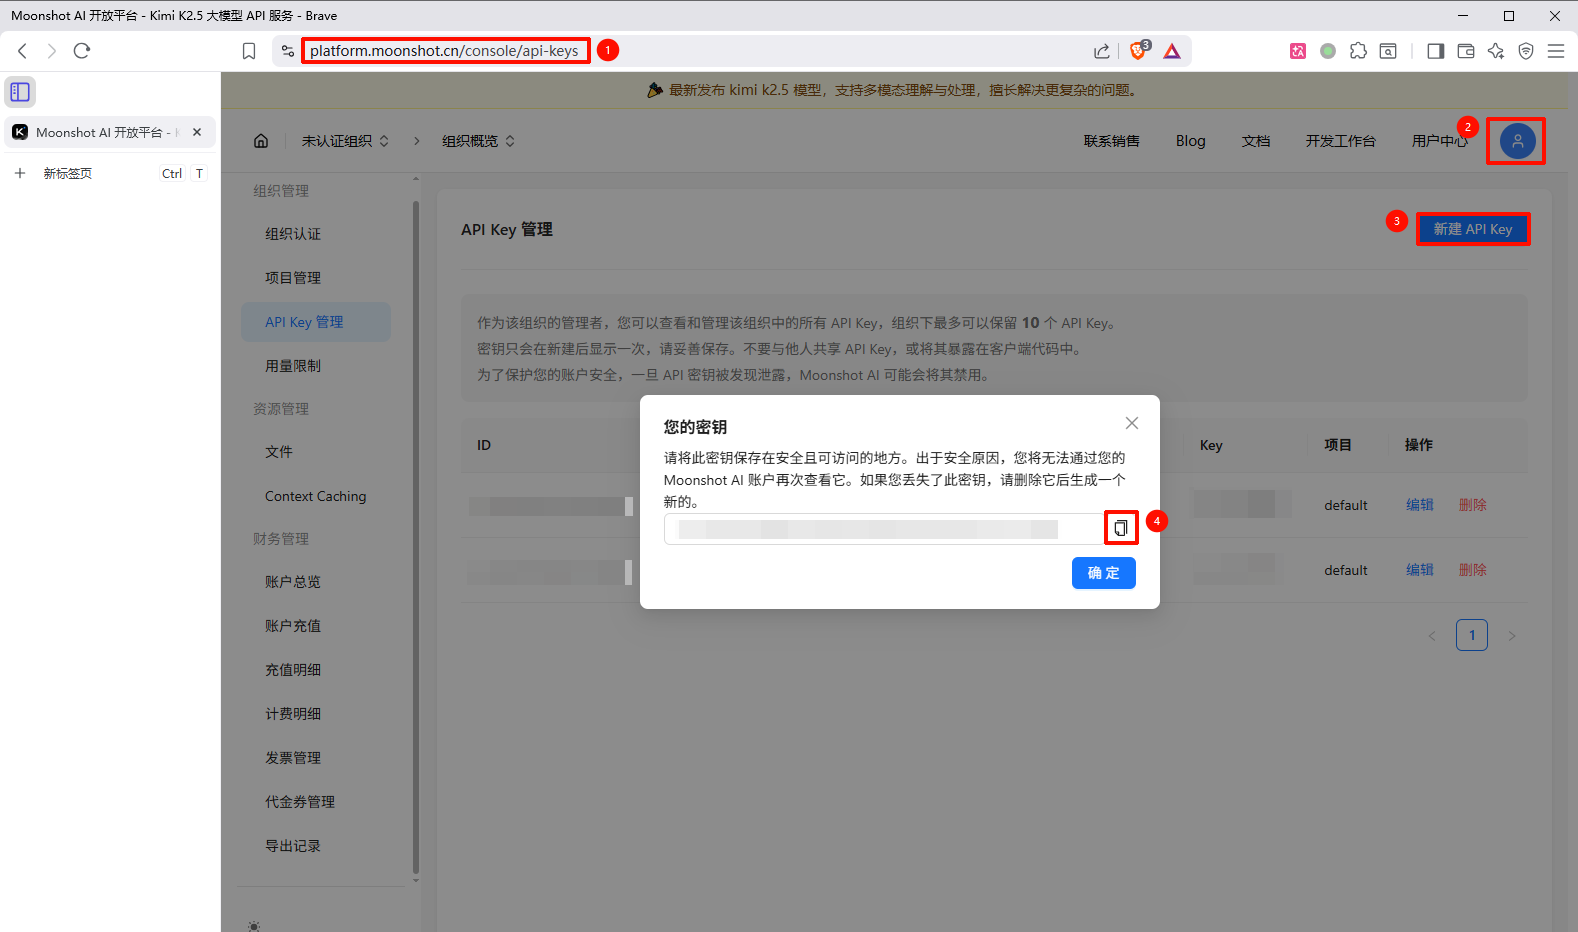1578x932 pixels.
Task: Select 用量限制 in sidebar
Action: point(293,366)
